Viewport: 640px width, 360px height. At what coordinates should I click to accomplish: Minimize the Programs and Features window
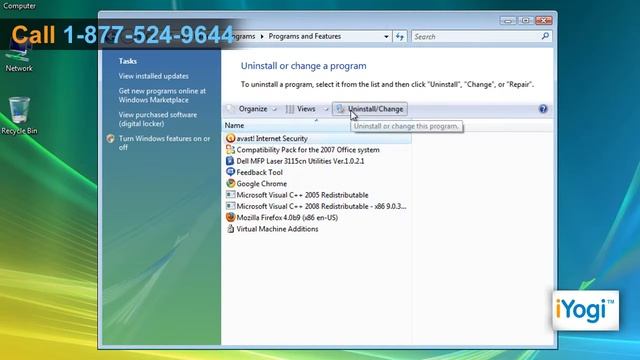(x=508, y=20)
